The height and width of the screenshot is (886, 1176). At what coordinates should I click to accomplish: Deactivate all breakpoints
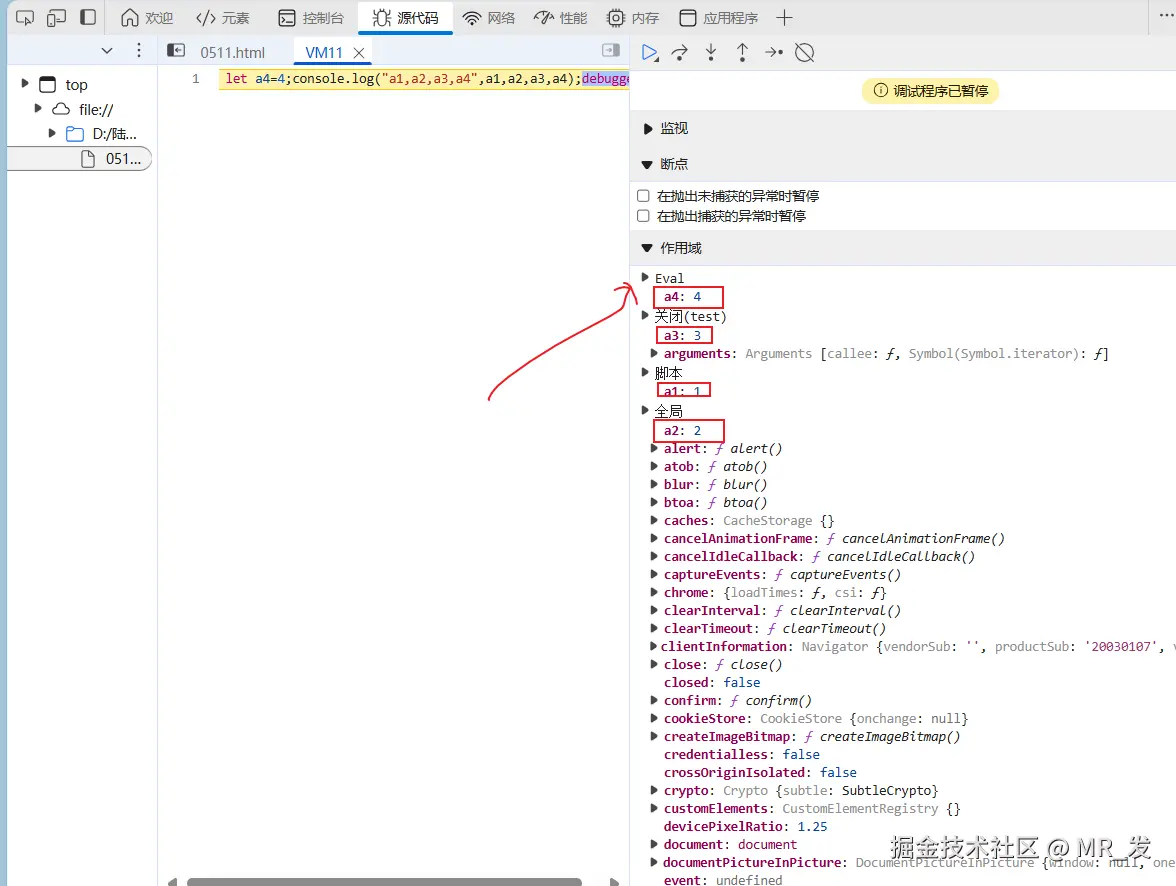point(805,53)
